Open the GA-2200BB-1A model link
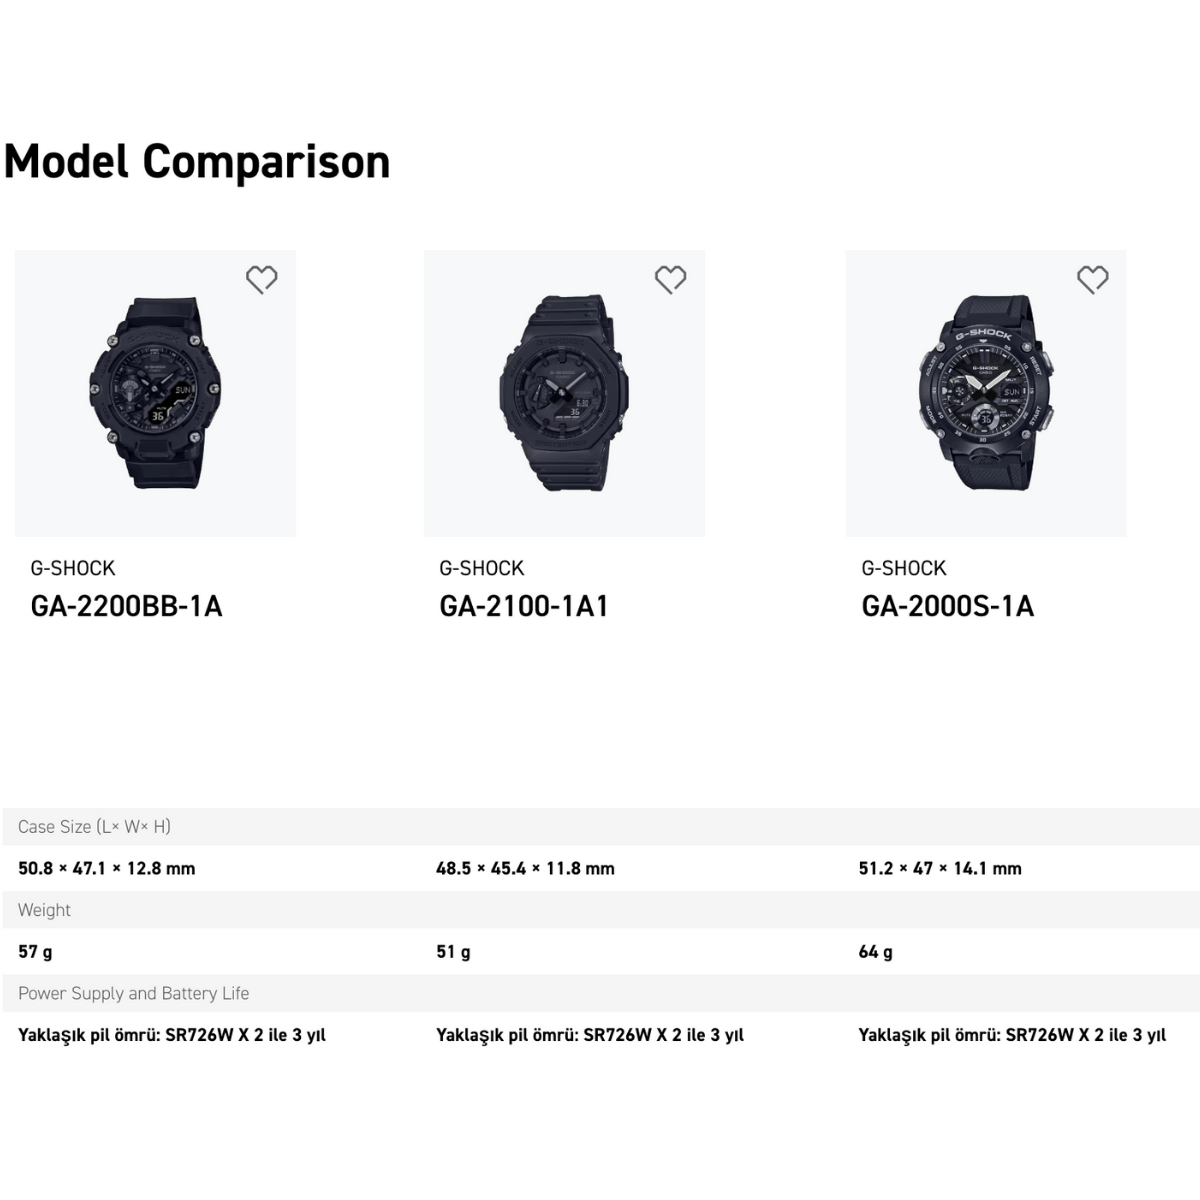Screen dimensions: 1200x1200 [126, 606]
